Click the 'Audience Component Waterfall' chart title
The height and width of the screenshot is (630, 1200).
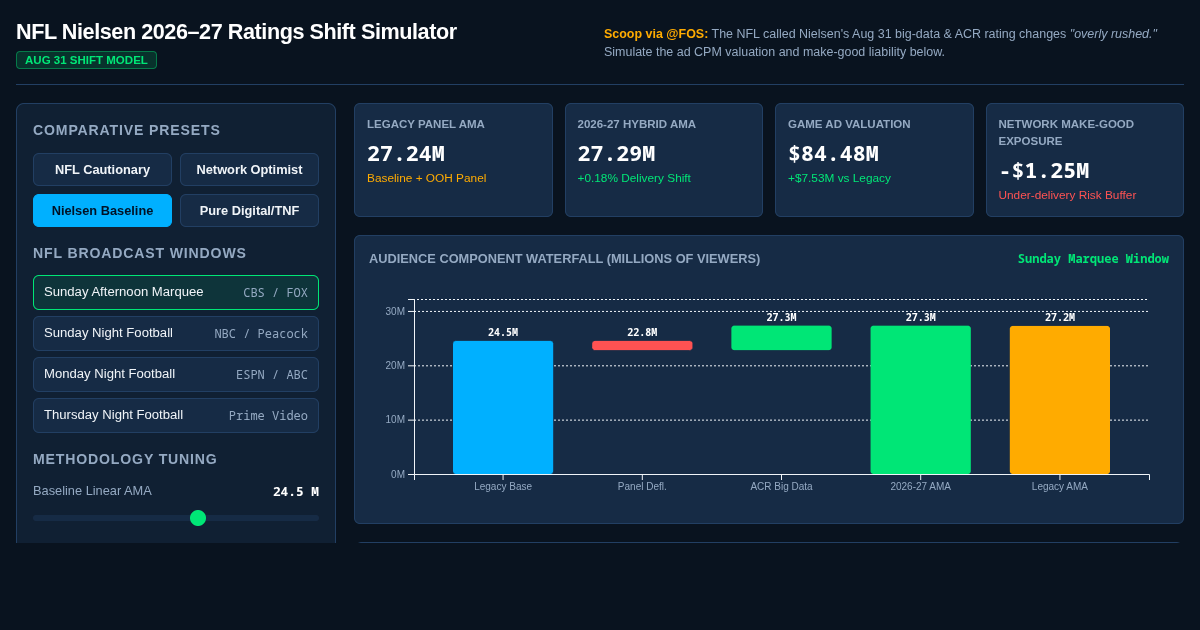564,259
